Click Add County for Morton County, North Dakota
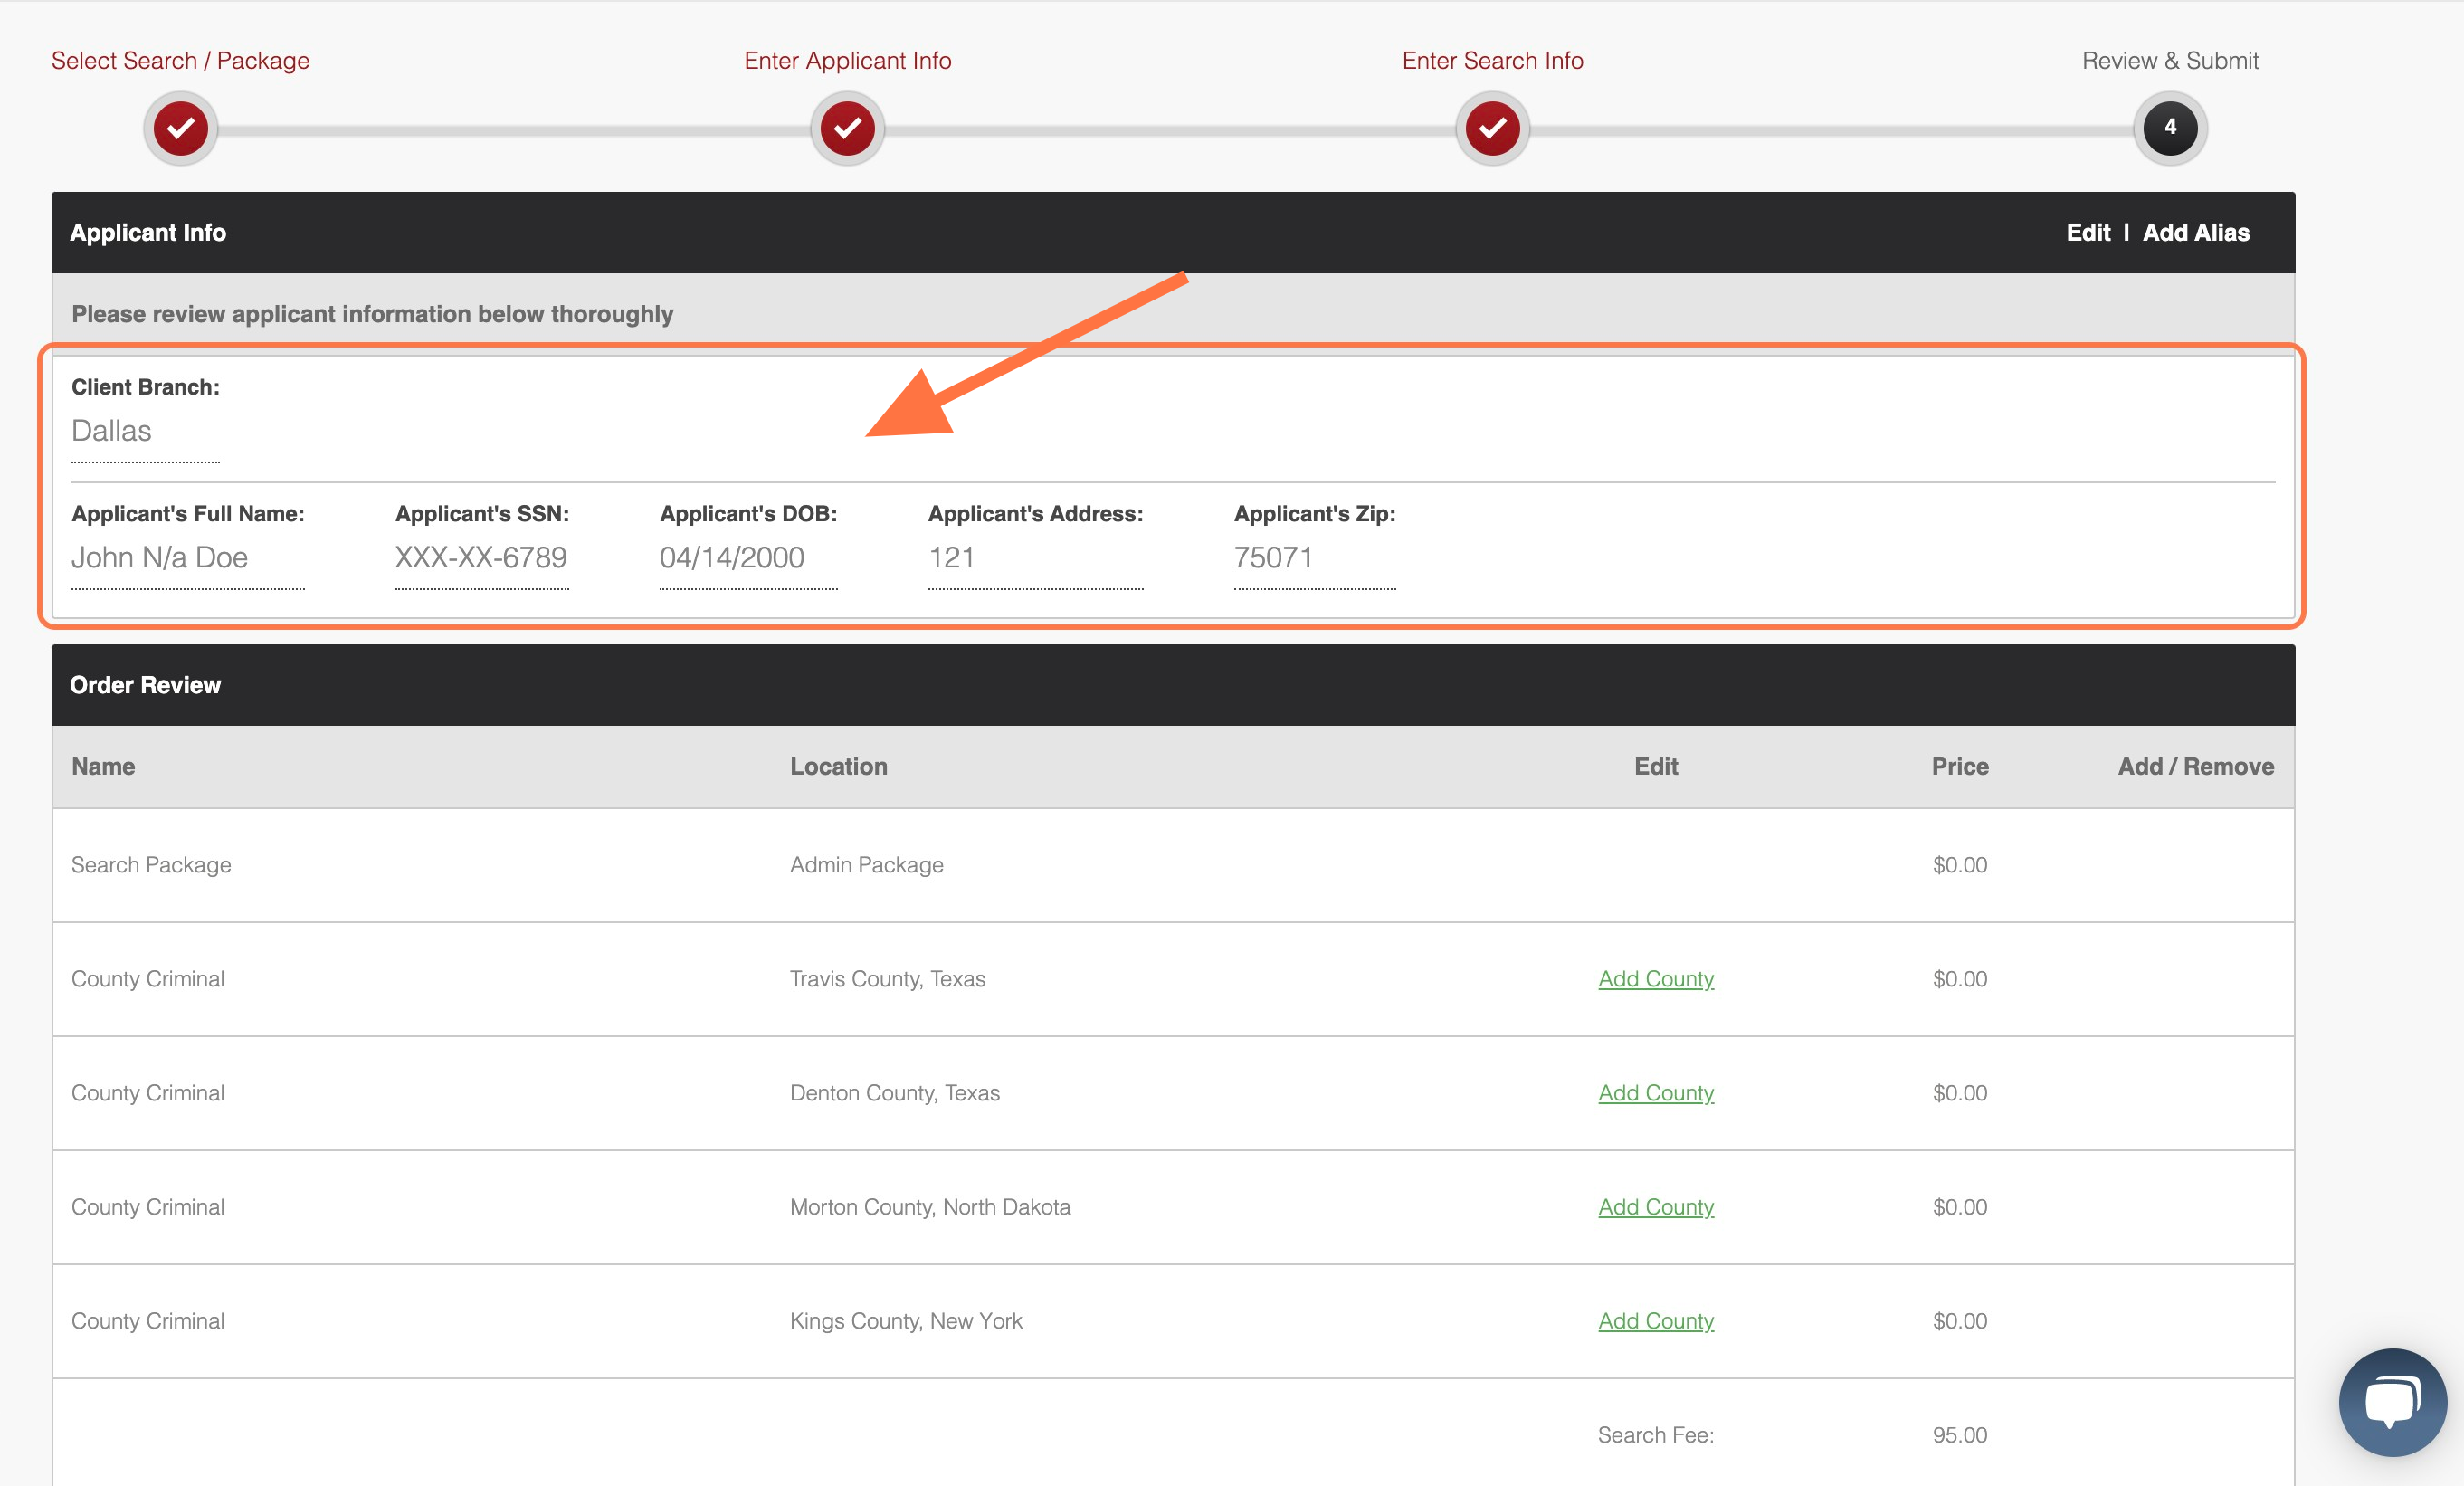Viewport: 2464px width, 1486px height. (1656, 1207)
